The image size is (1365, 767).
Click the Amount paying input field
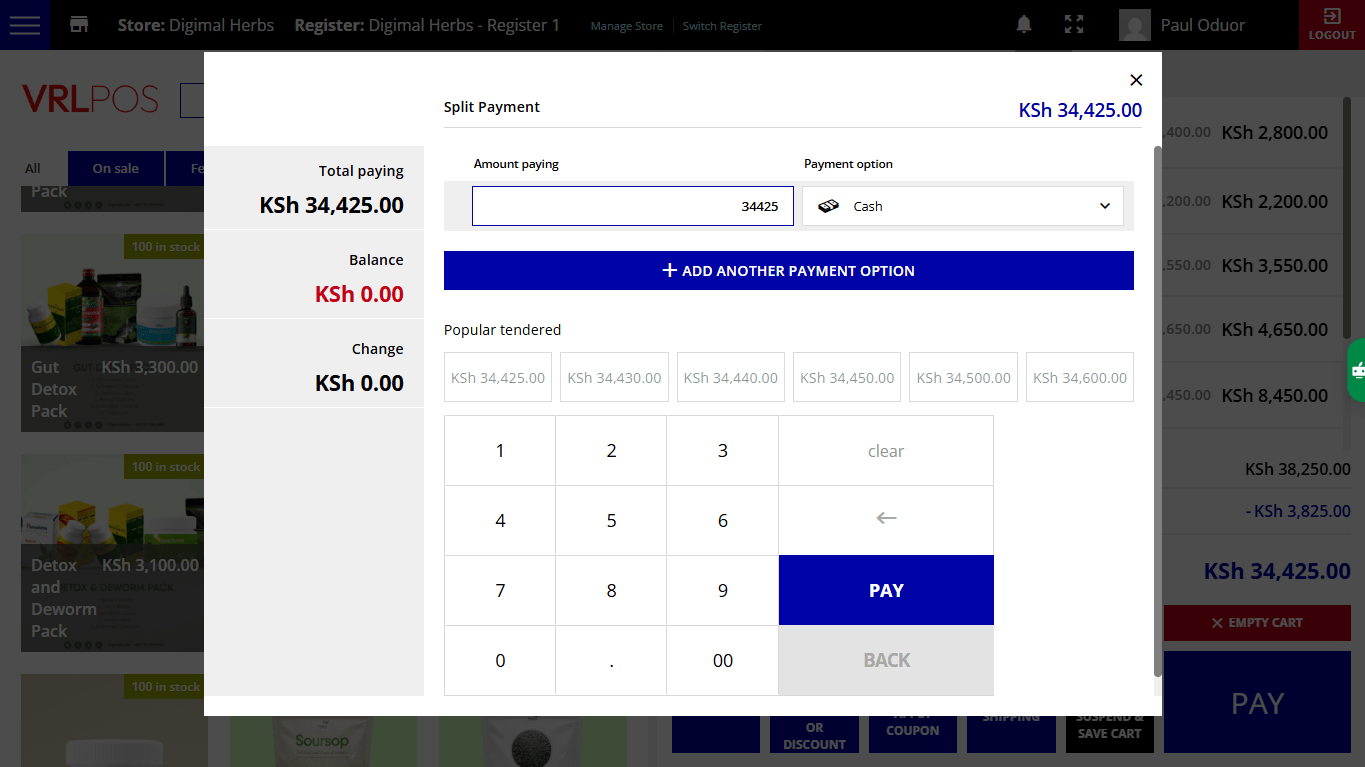[x=633, y=206]
